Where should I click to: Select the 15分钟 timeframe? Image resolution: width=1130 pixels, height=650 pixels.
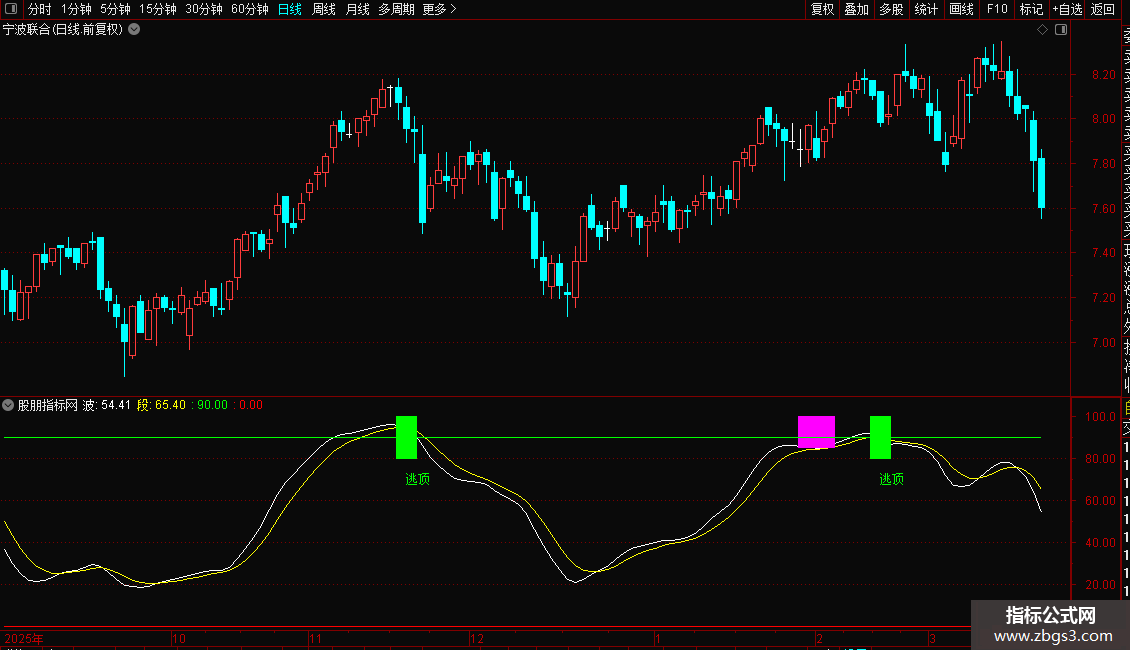[x=158, y=9]
